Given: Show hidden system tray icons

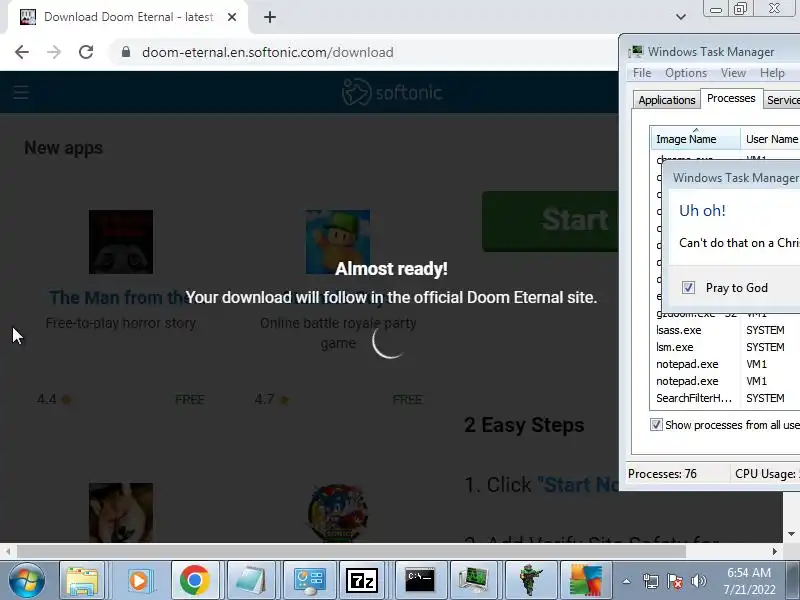Looking at the screenshot, I should 627,581.
